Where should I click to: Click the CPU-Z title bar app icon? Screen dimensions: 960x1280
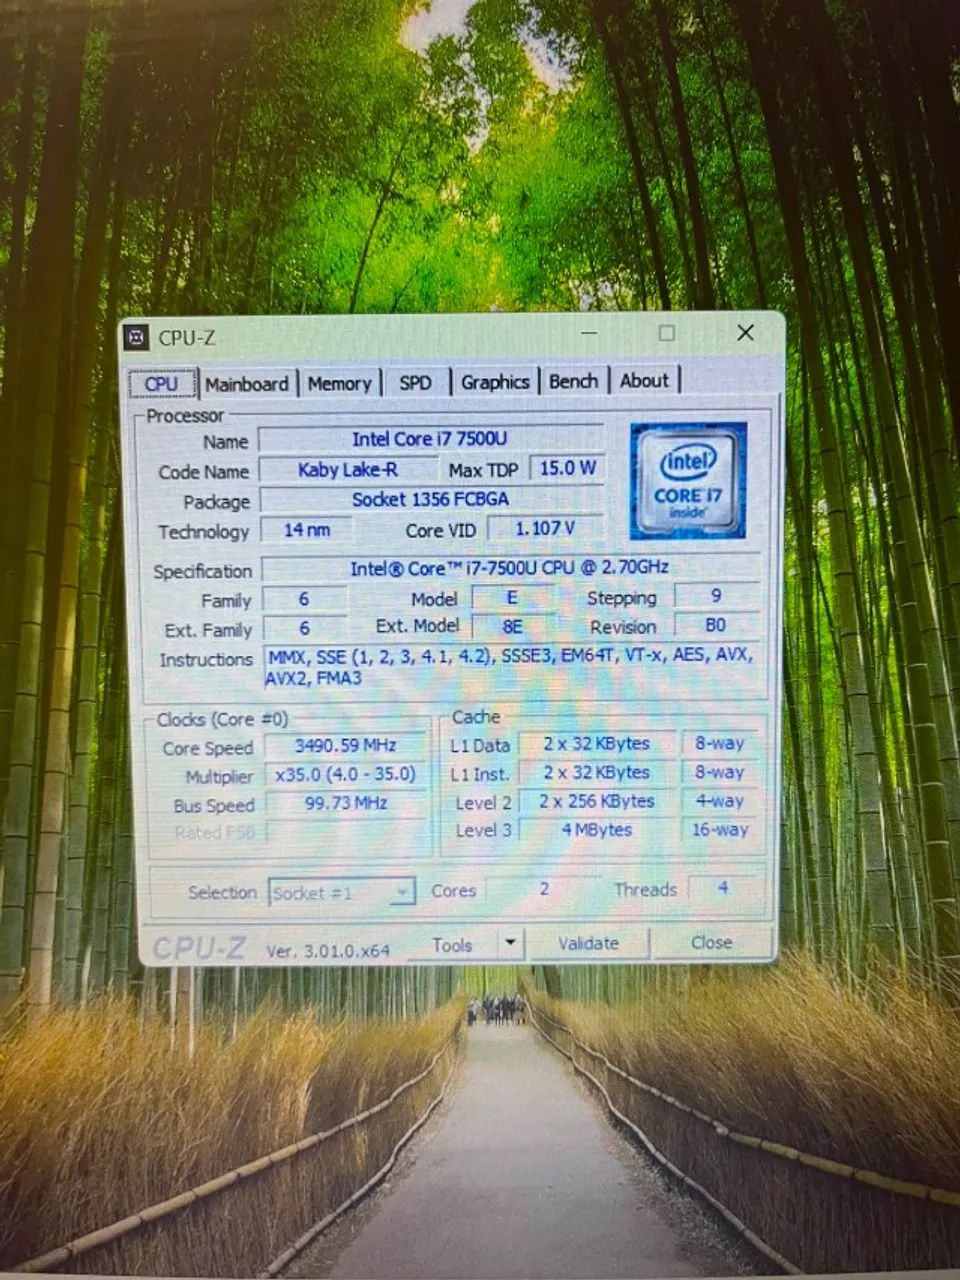(135, 338)
